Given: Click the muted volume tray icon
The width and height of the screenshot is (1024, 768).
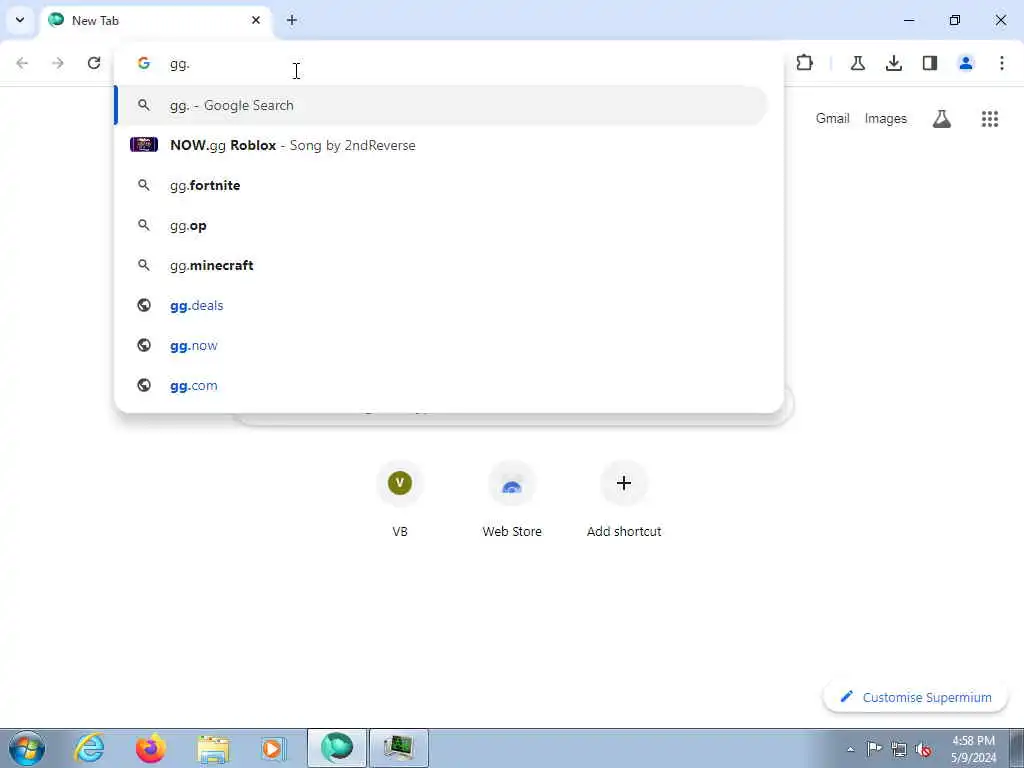Looking at the screenshot, I should point(923,749).
